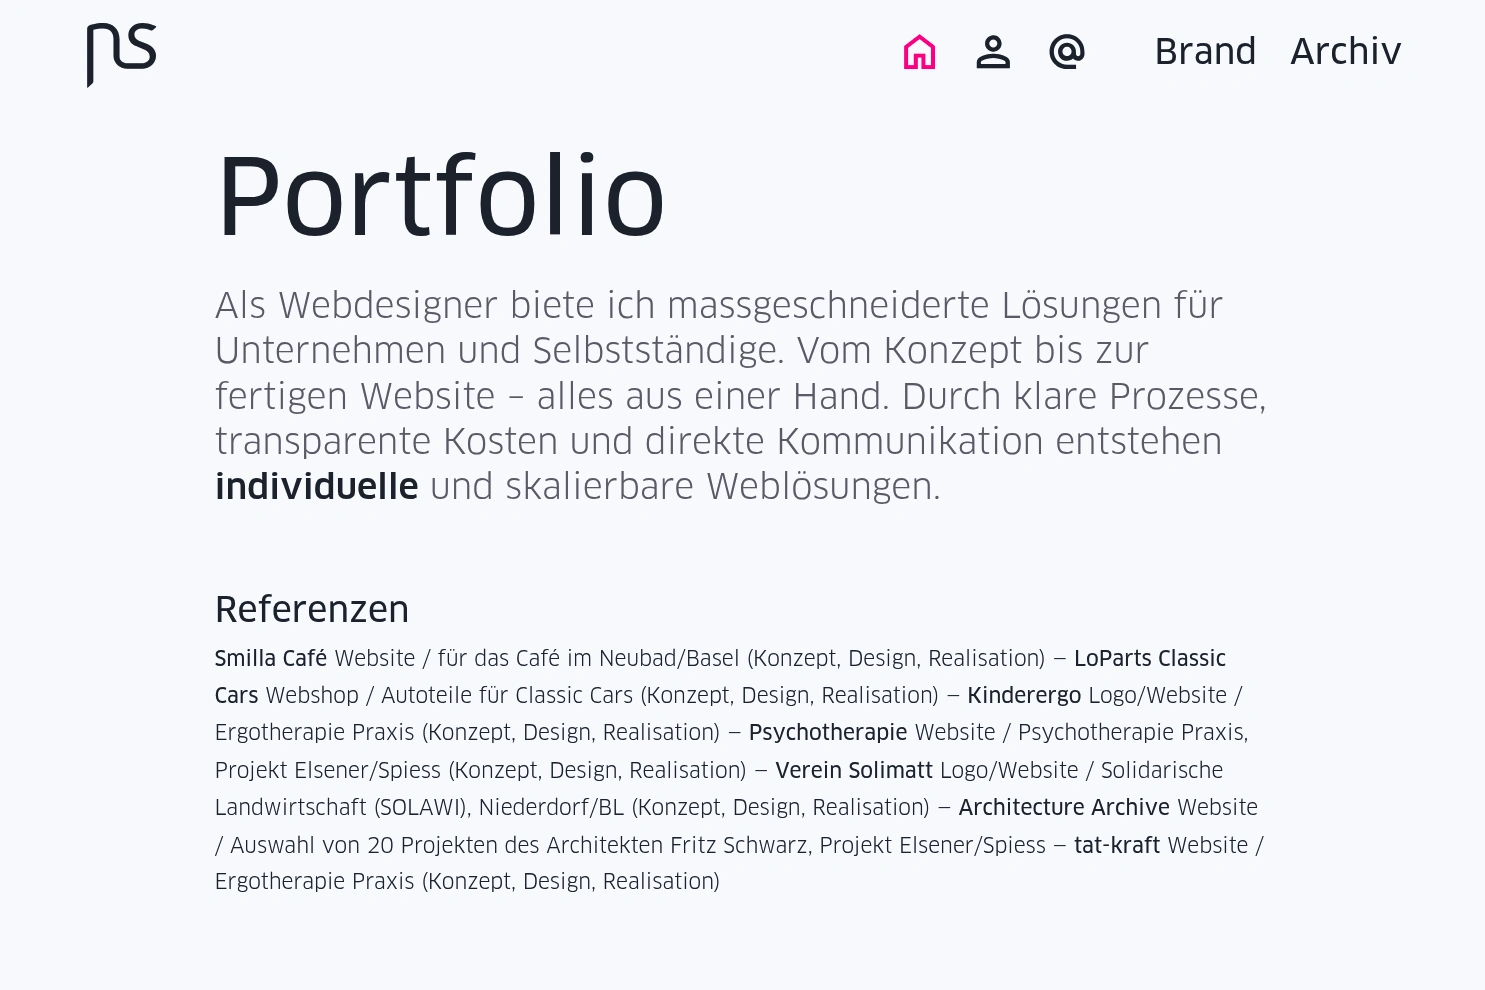1485x990 pixels.
Task: Open the Smilla Café project reference
Action: click(271, 659)
